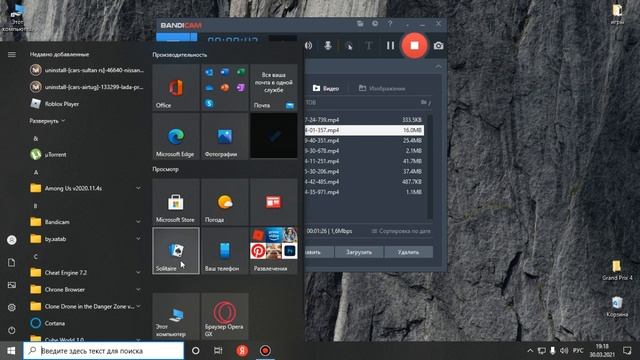This screenshot has height=360, width=640.
Task: Open the Start menu Documents icon
Action: (x=11, y=262)
